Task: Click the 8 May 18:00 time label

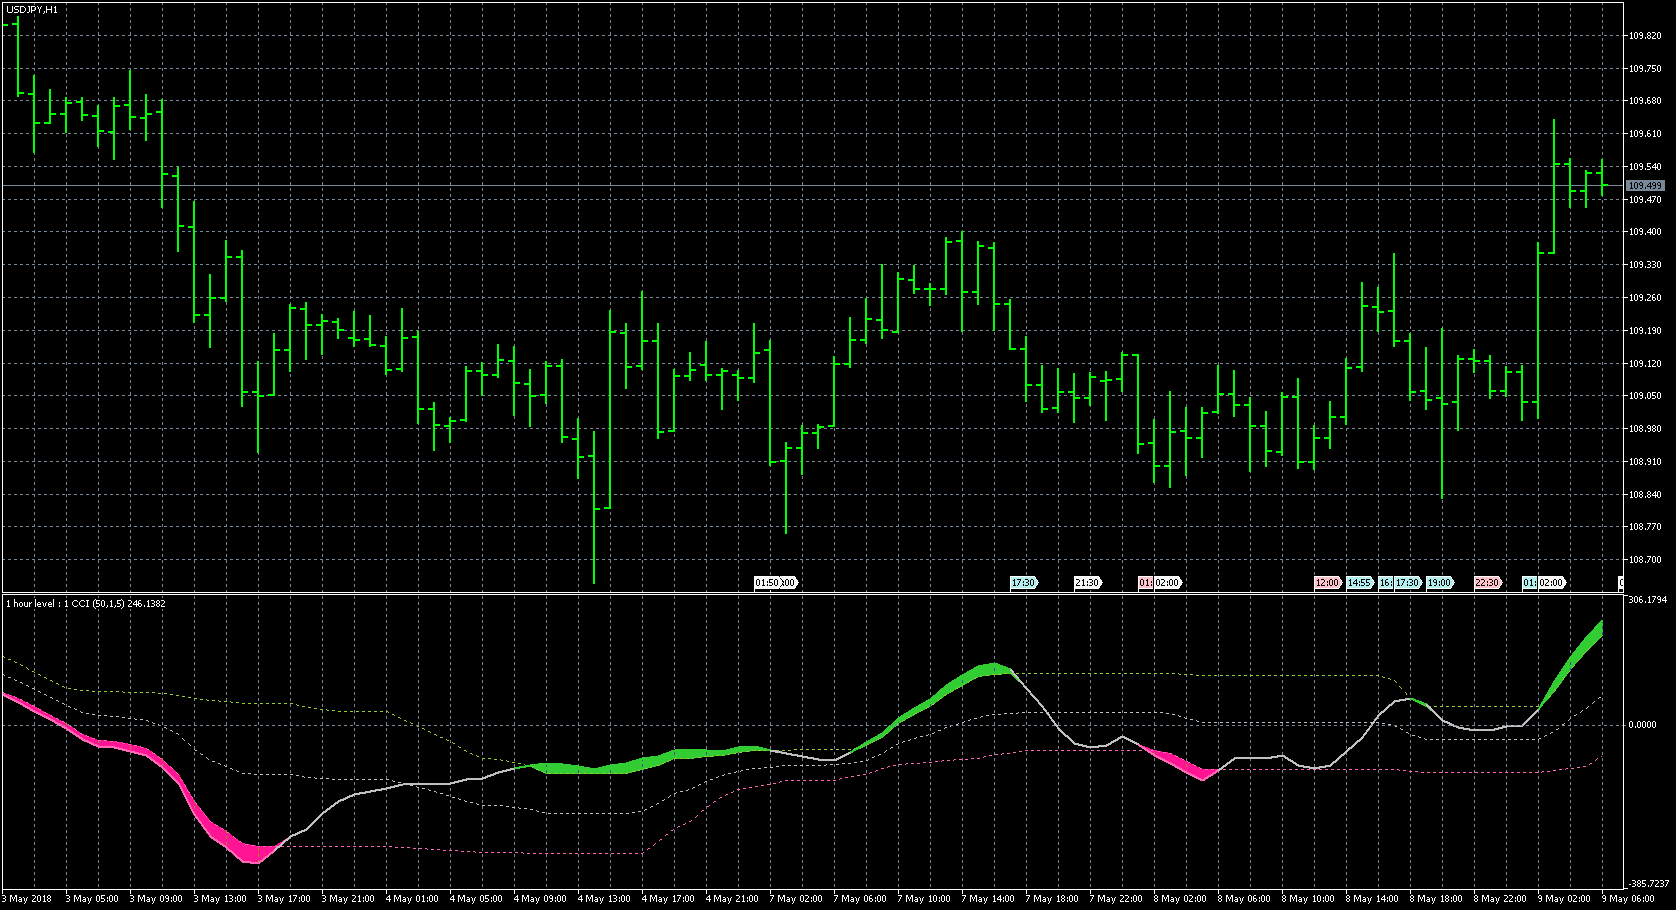Action: click(1436, 899)
